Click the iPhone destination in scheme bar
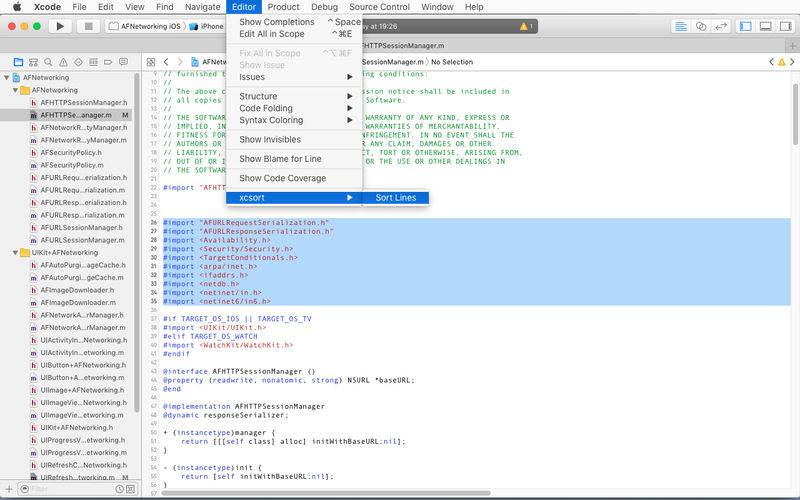 (207, 26)
